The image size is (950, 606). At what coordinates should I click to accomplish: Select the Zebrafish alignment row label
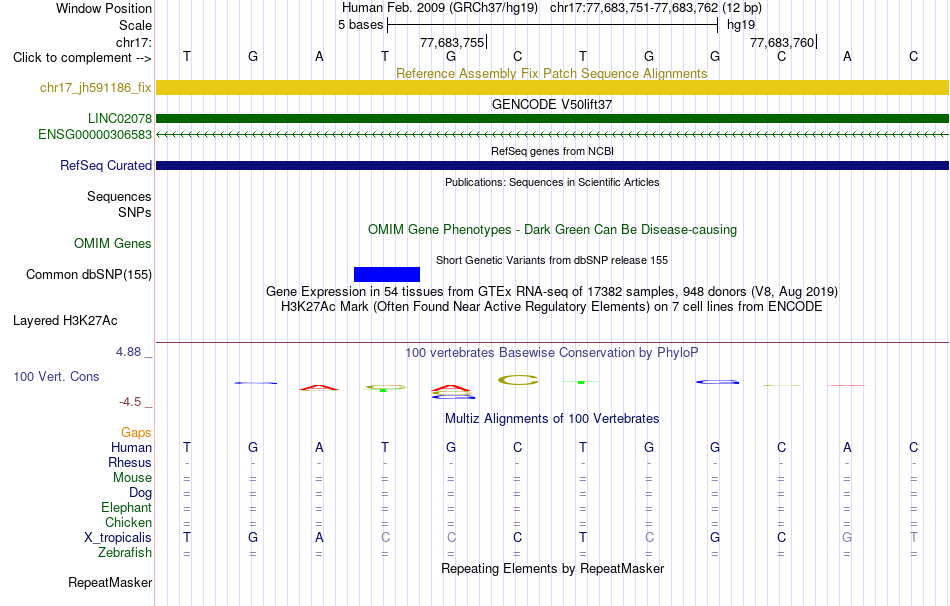click(x=125, y=553)
